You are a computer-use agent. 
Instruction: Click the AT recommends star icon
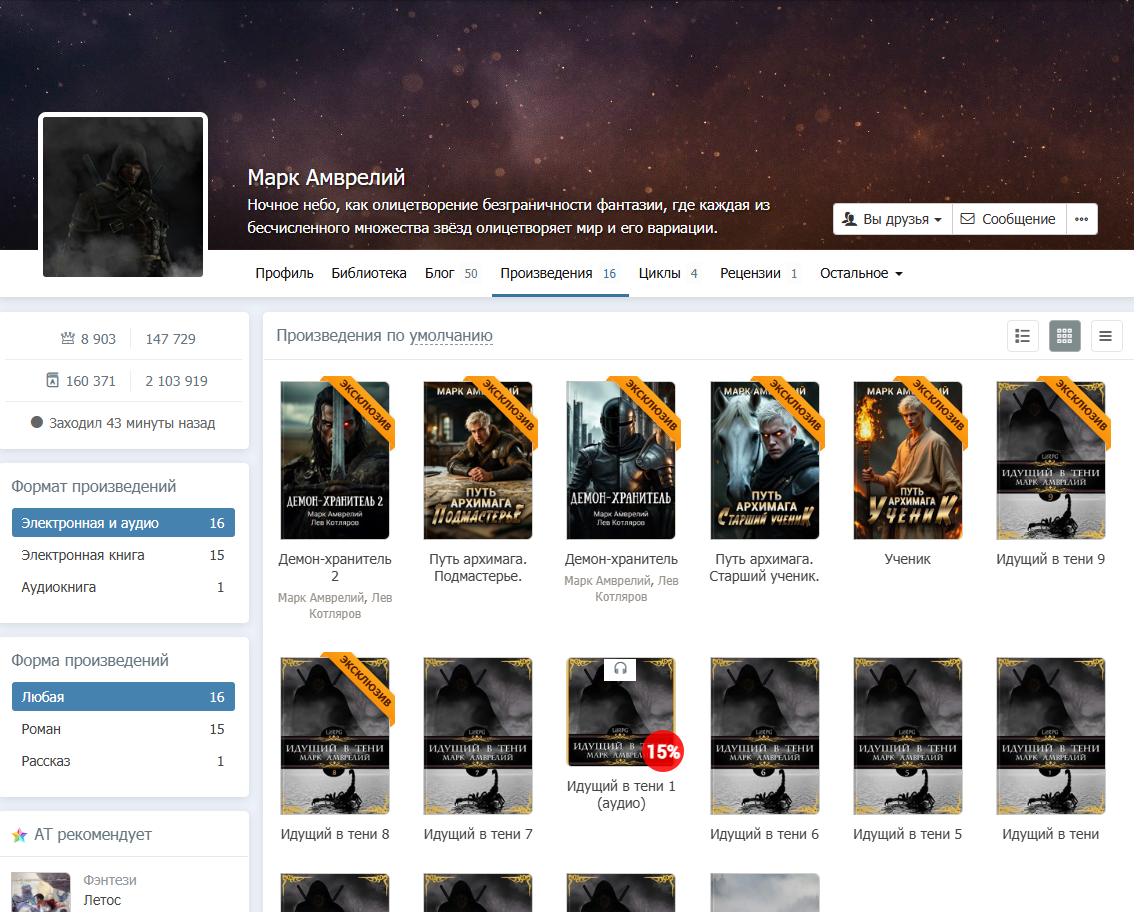(19, 835)
